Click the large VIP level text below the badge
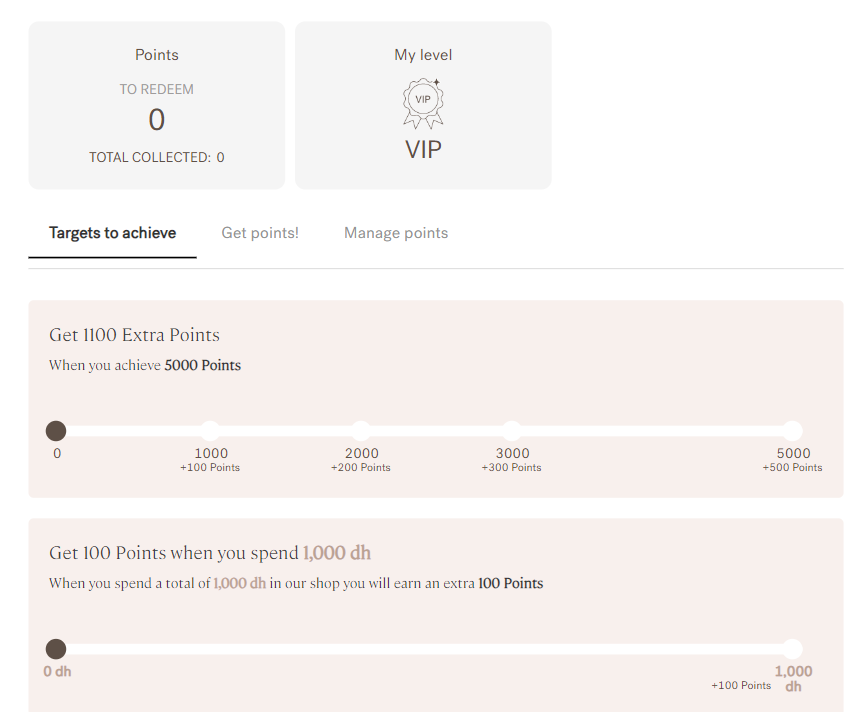 coord(423,150)
